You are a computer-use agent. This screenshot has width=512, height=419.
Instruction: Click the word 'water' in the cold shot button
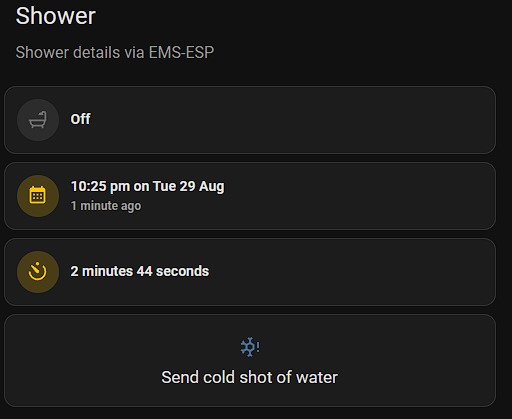317,377
